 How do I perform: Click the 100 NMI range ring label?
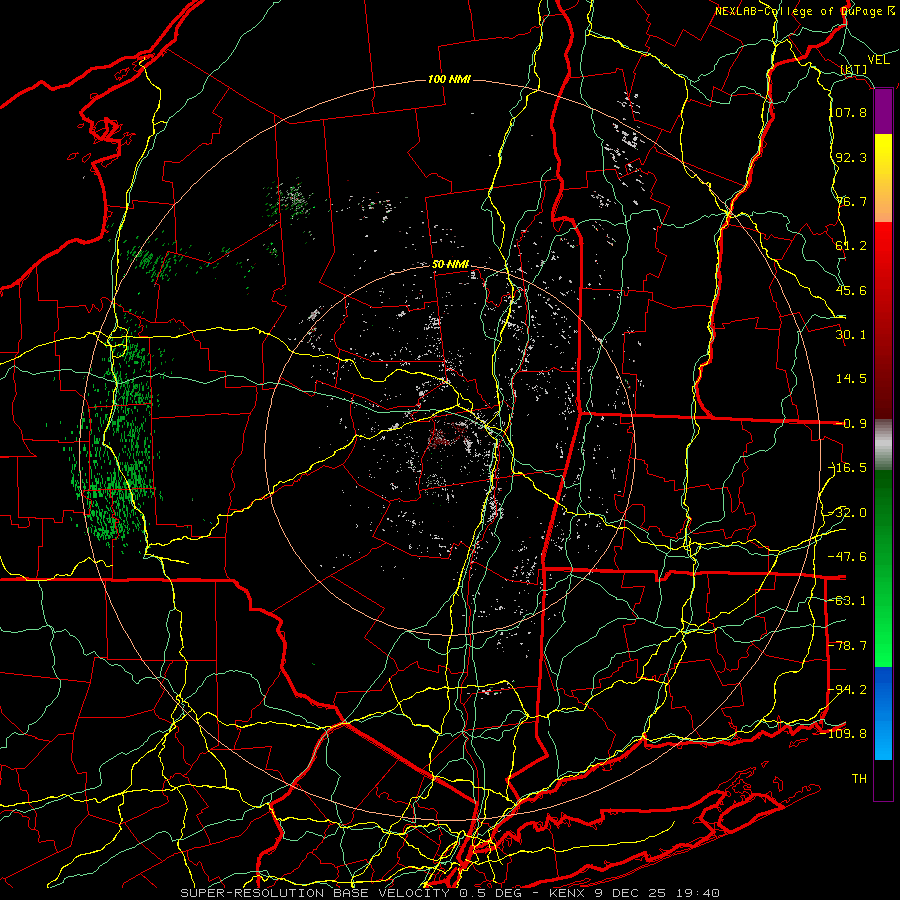point(449,79)
